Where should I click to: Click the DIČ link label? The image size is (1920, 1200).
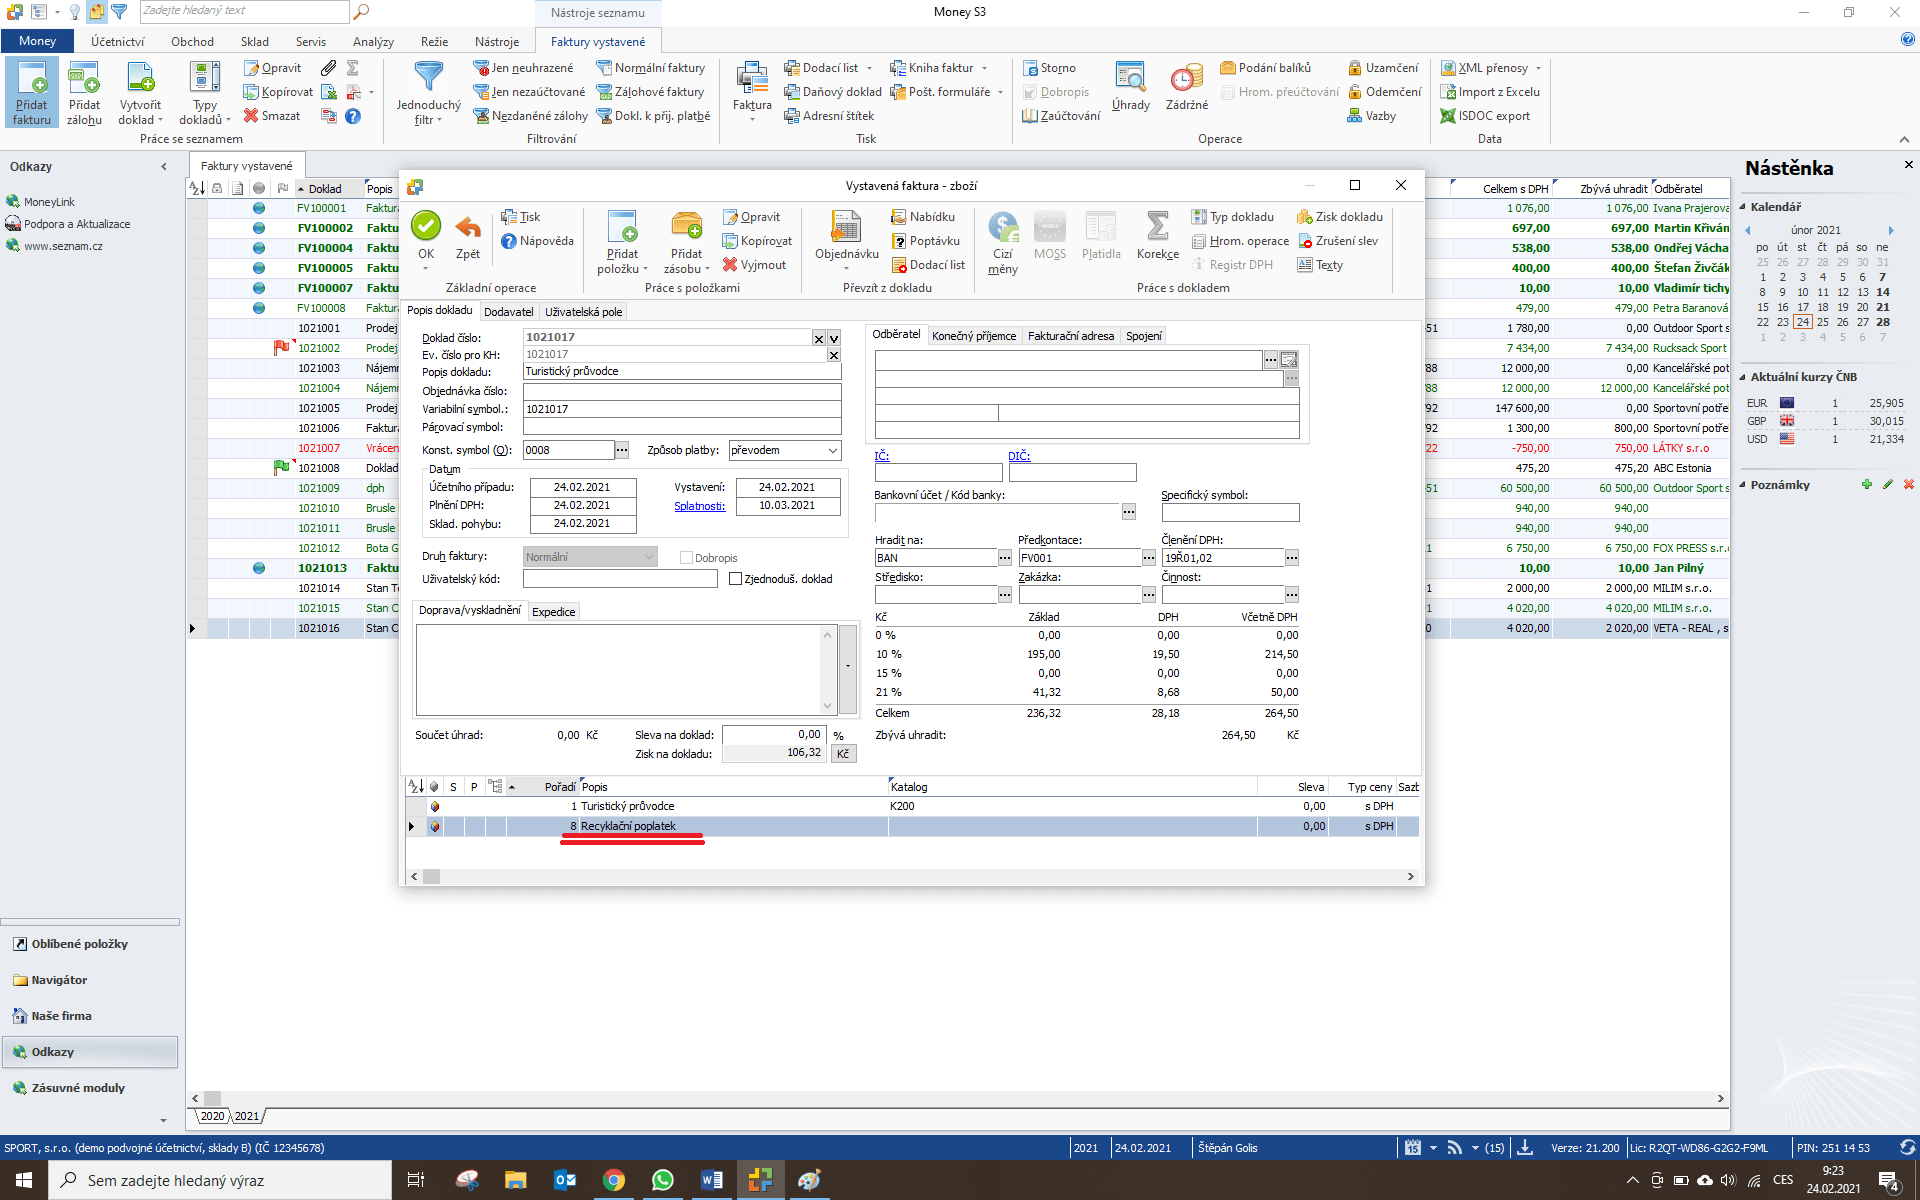click(1018, 456)
